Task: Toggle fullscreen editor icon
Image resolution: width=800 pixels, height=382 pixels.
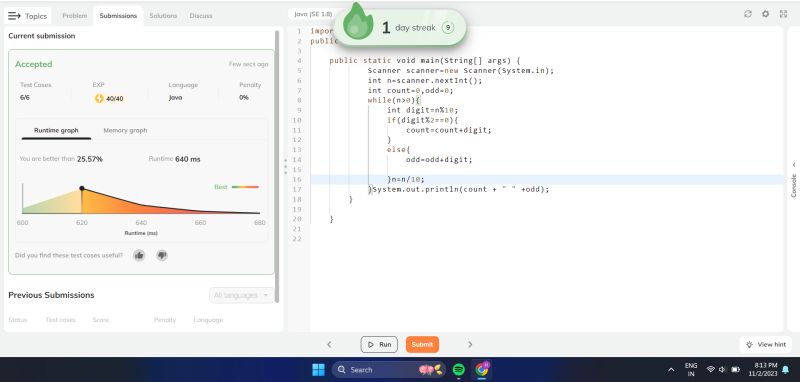Action: coord(783,14)
